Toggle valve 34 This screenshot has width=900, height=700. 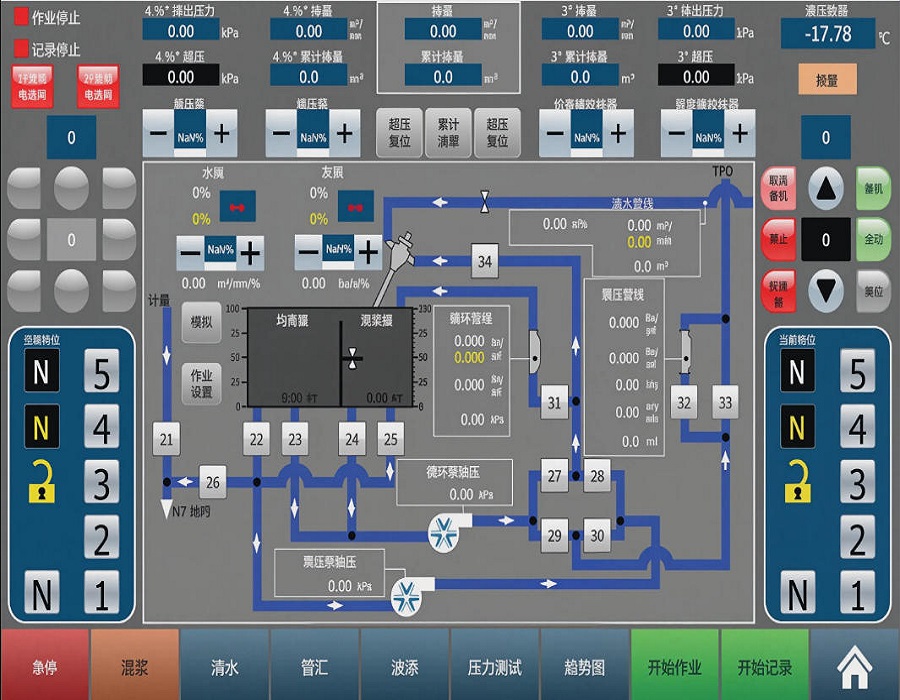[x=485, y=262]
